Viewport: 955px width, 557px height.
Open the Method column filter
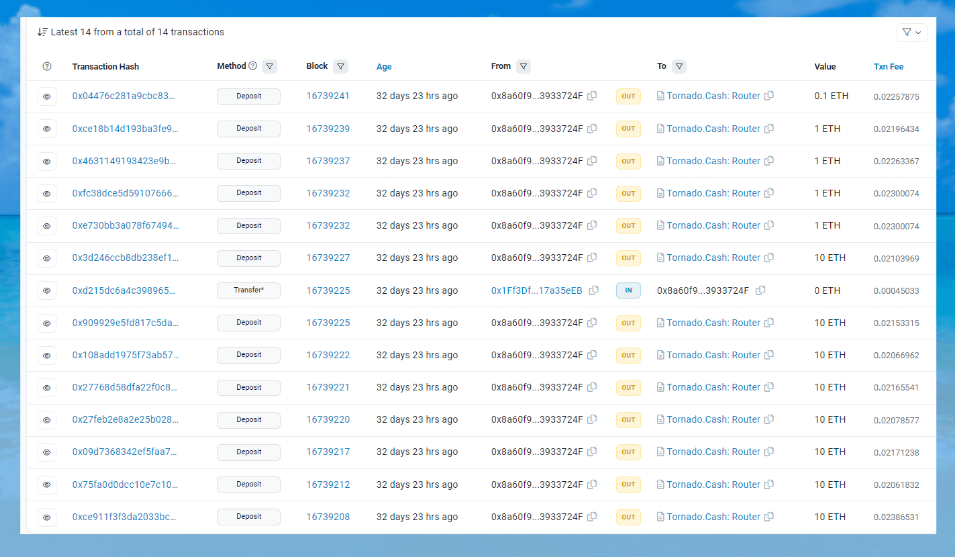click(268, 67)
